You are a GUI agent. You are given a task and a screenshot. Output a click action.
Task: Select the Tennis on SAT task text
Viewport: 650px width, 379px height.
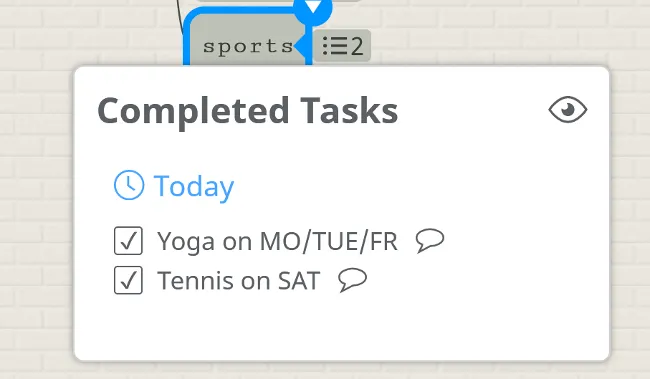coord(239,281)
